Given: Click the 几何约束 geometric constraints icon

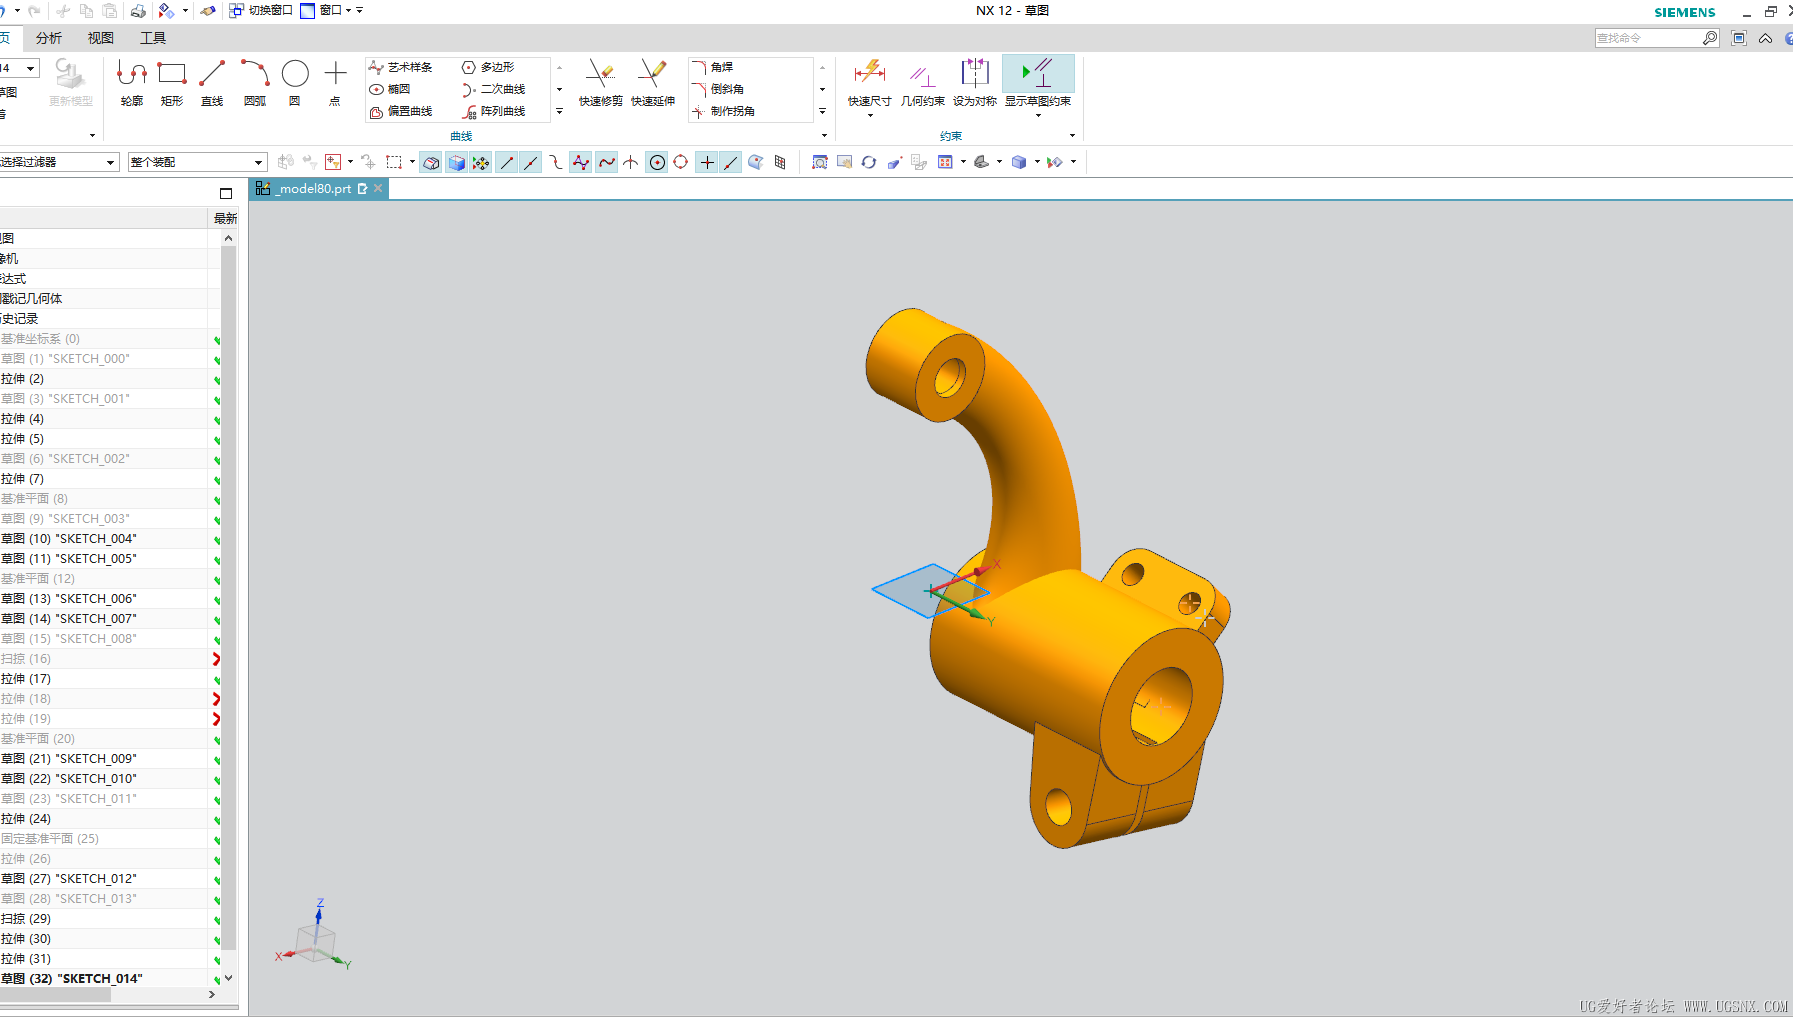Looking at the screenshot, I should tap(922, 81).
